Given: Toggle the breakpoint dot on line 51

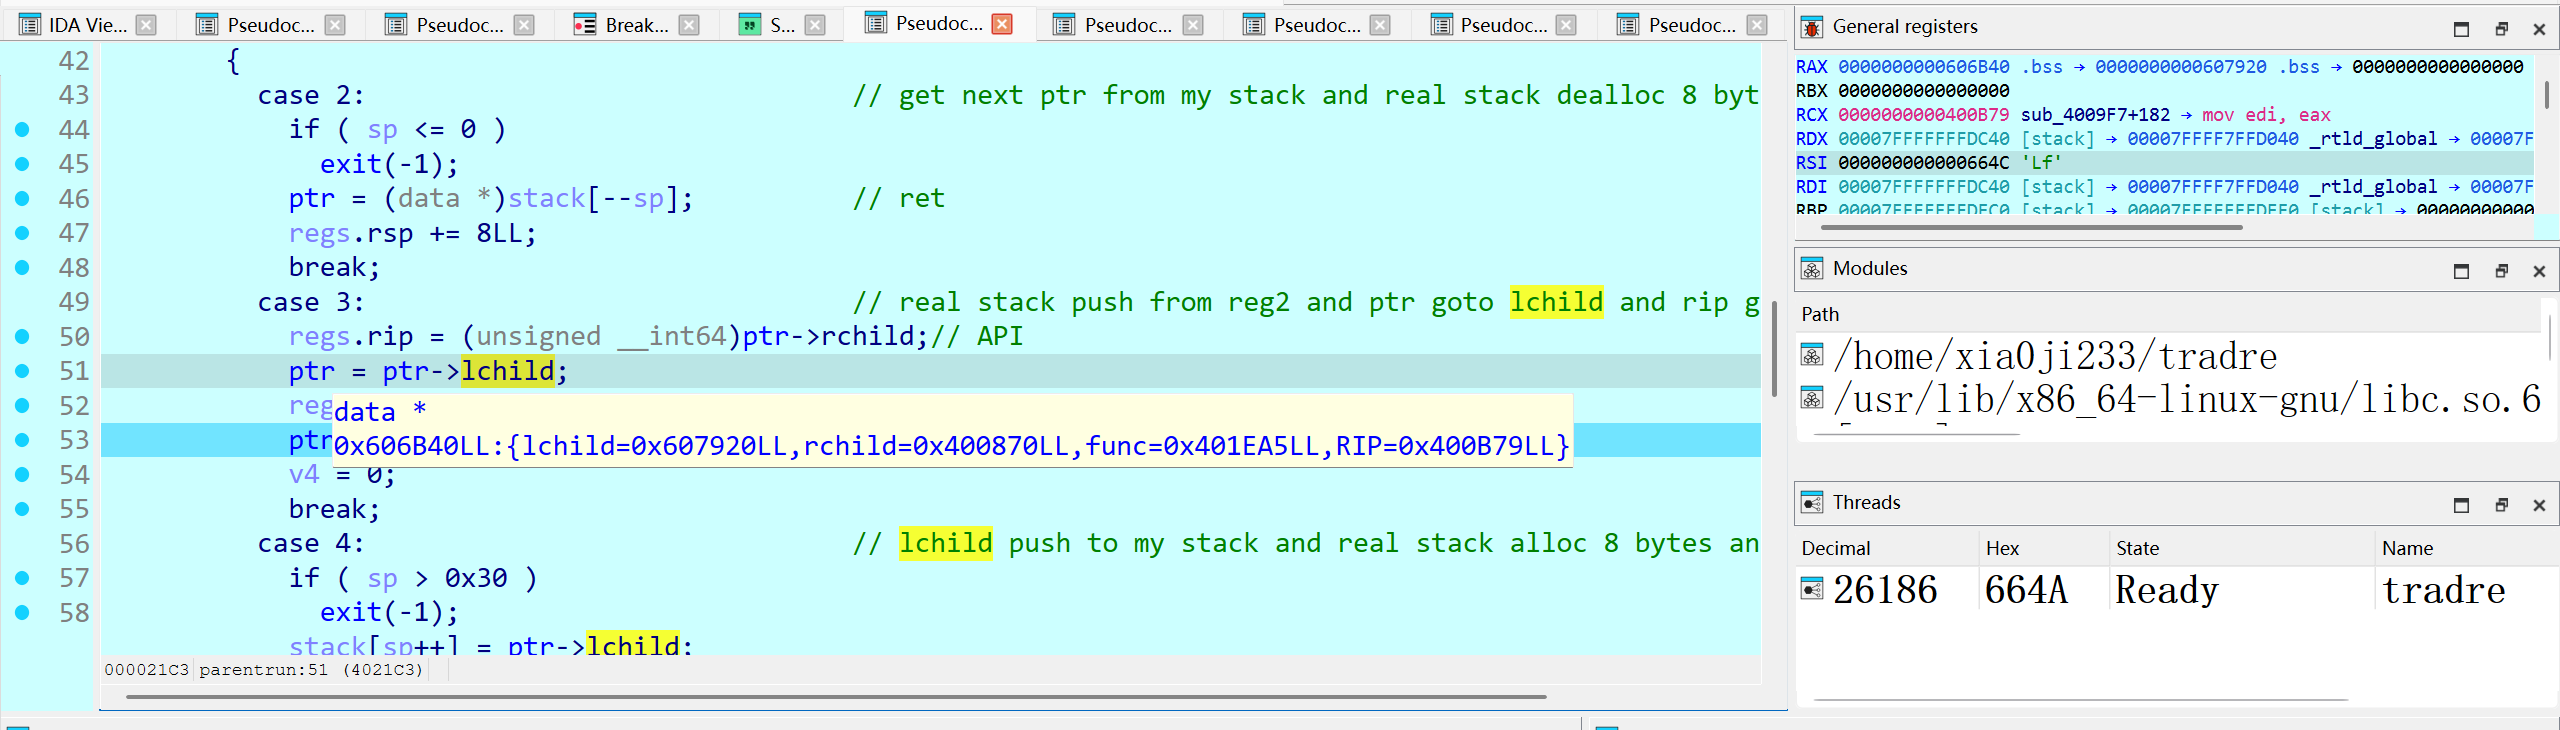Looking at the screenshot, I should [x=22, y=371].
